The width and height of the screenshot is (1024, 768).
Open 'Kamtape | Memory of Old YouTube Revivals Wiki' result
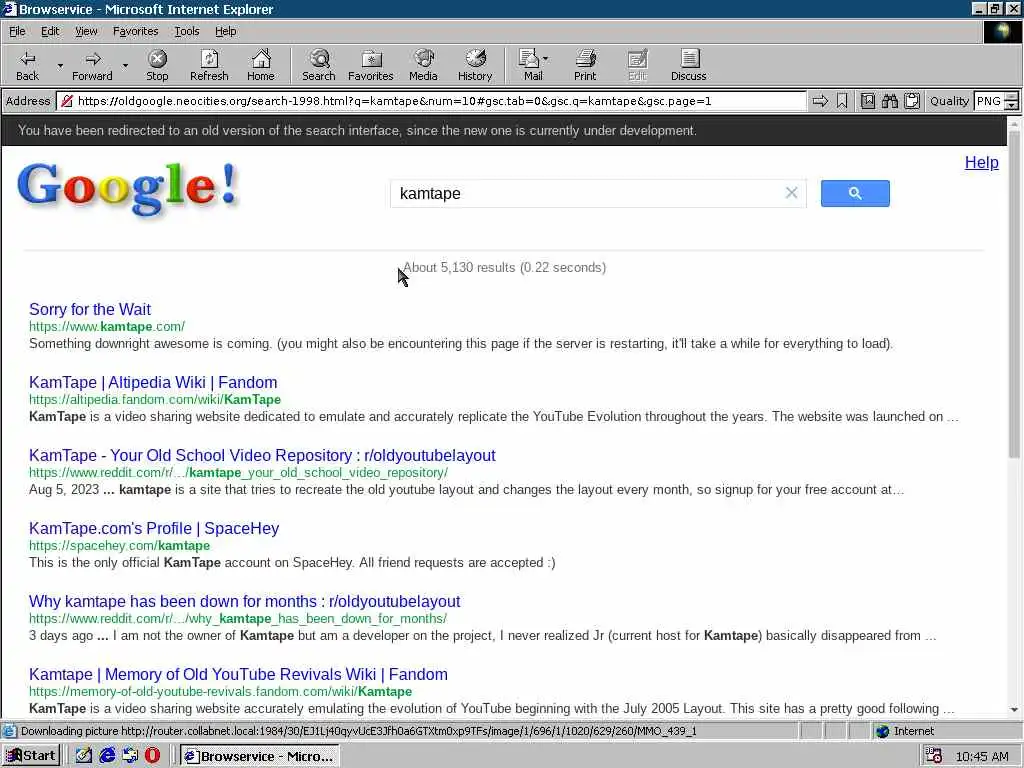(x=238, y=675)
